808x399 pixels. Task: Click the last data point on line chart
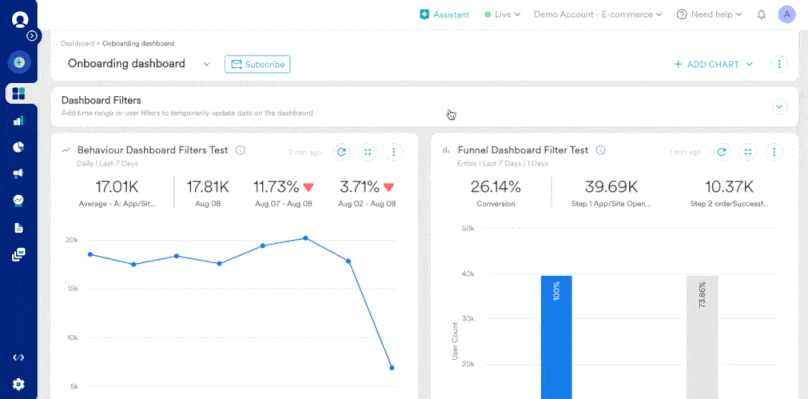(392, 368)
